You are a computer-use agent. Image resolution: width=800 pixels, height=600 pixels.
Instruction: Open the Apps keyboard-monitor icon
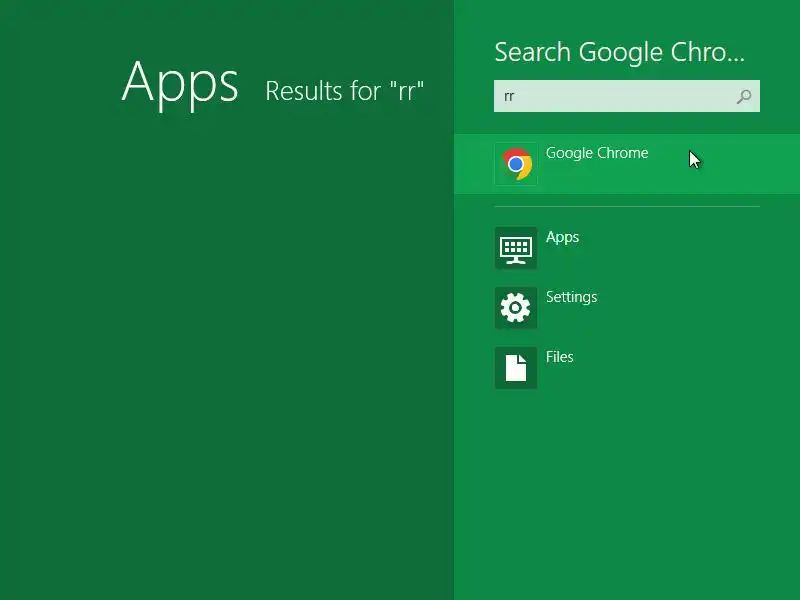pyautogui.click(x=516, y=248)
